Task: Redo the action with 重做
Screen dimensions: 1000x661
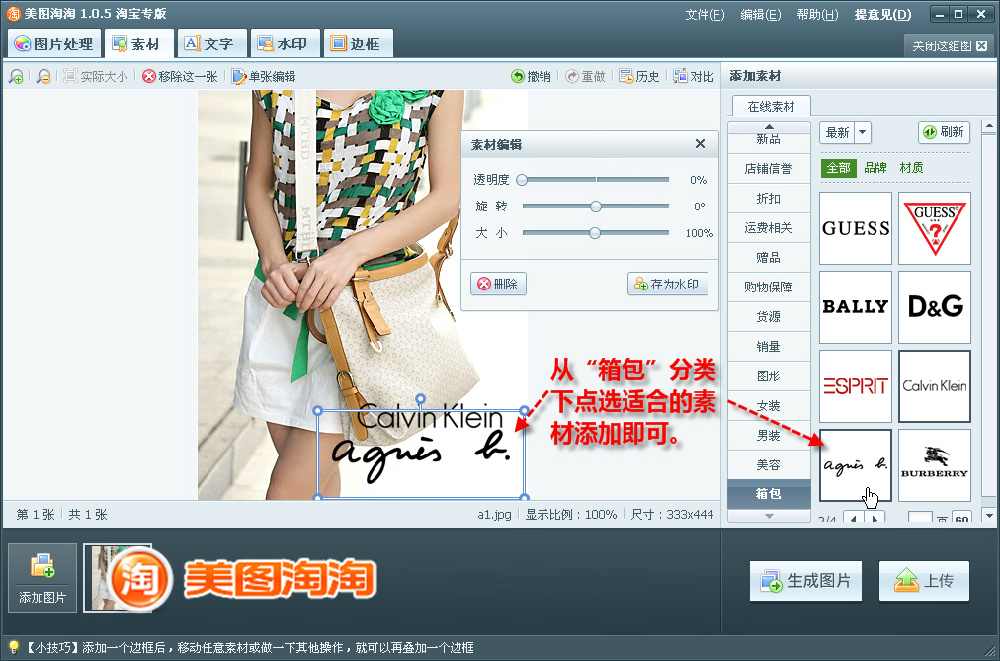Action: (x=585, y=77)
